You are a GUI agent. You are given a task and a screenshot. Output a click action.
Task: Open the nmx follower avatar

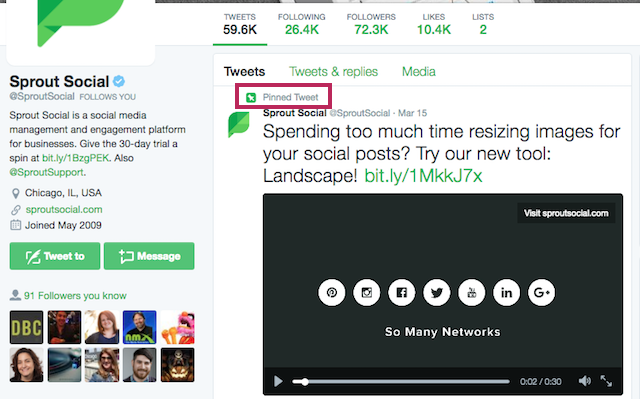tap(140, 327)
